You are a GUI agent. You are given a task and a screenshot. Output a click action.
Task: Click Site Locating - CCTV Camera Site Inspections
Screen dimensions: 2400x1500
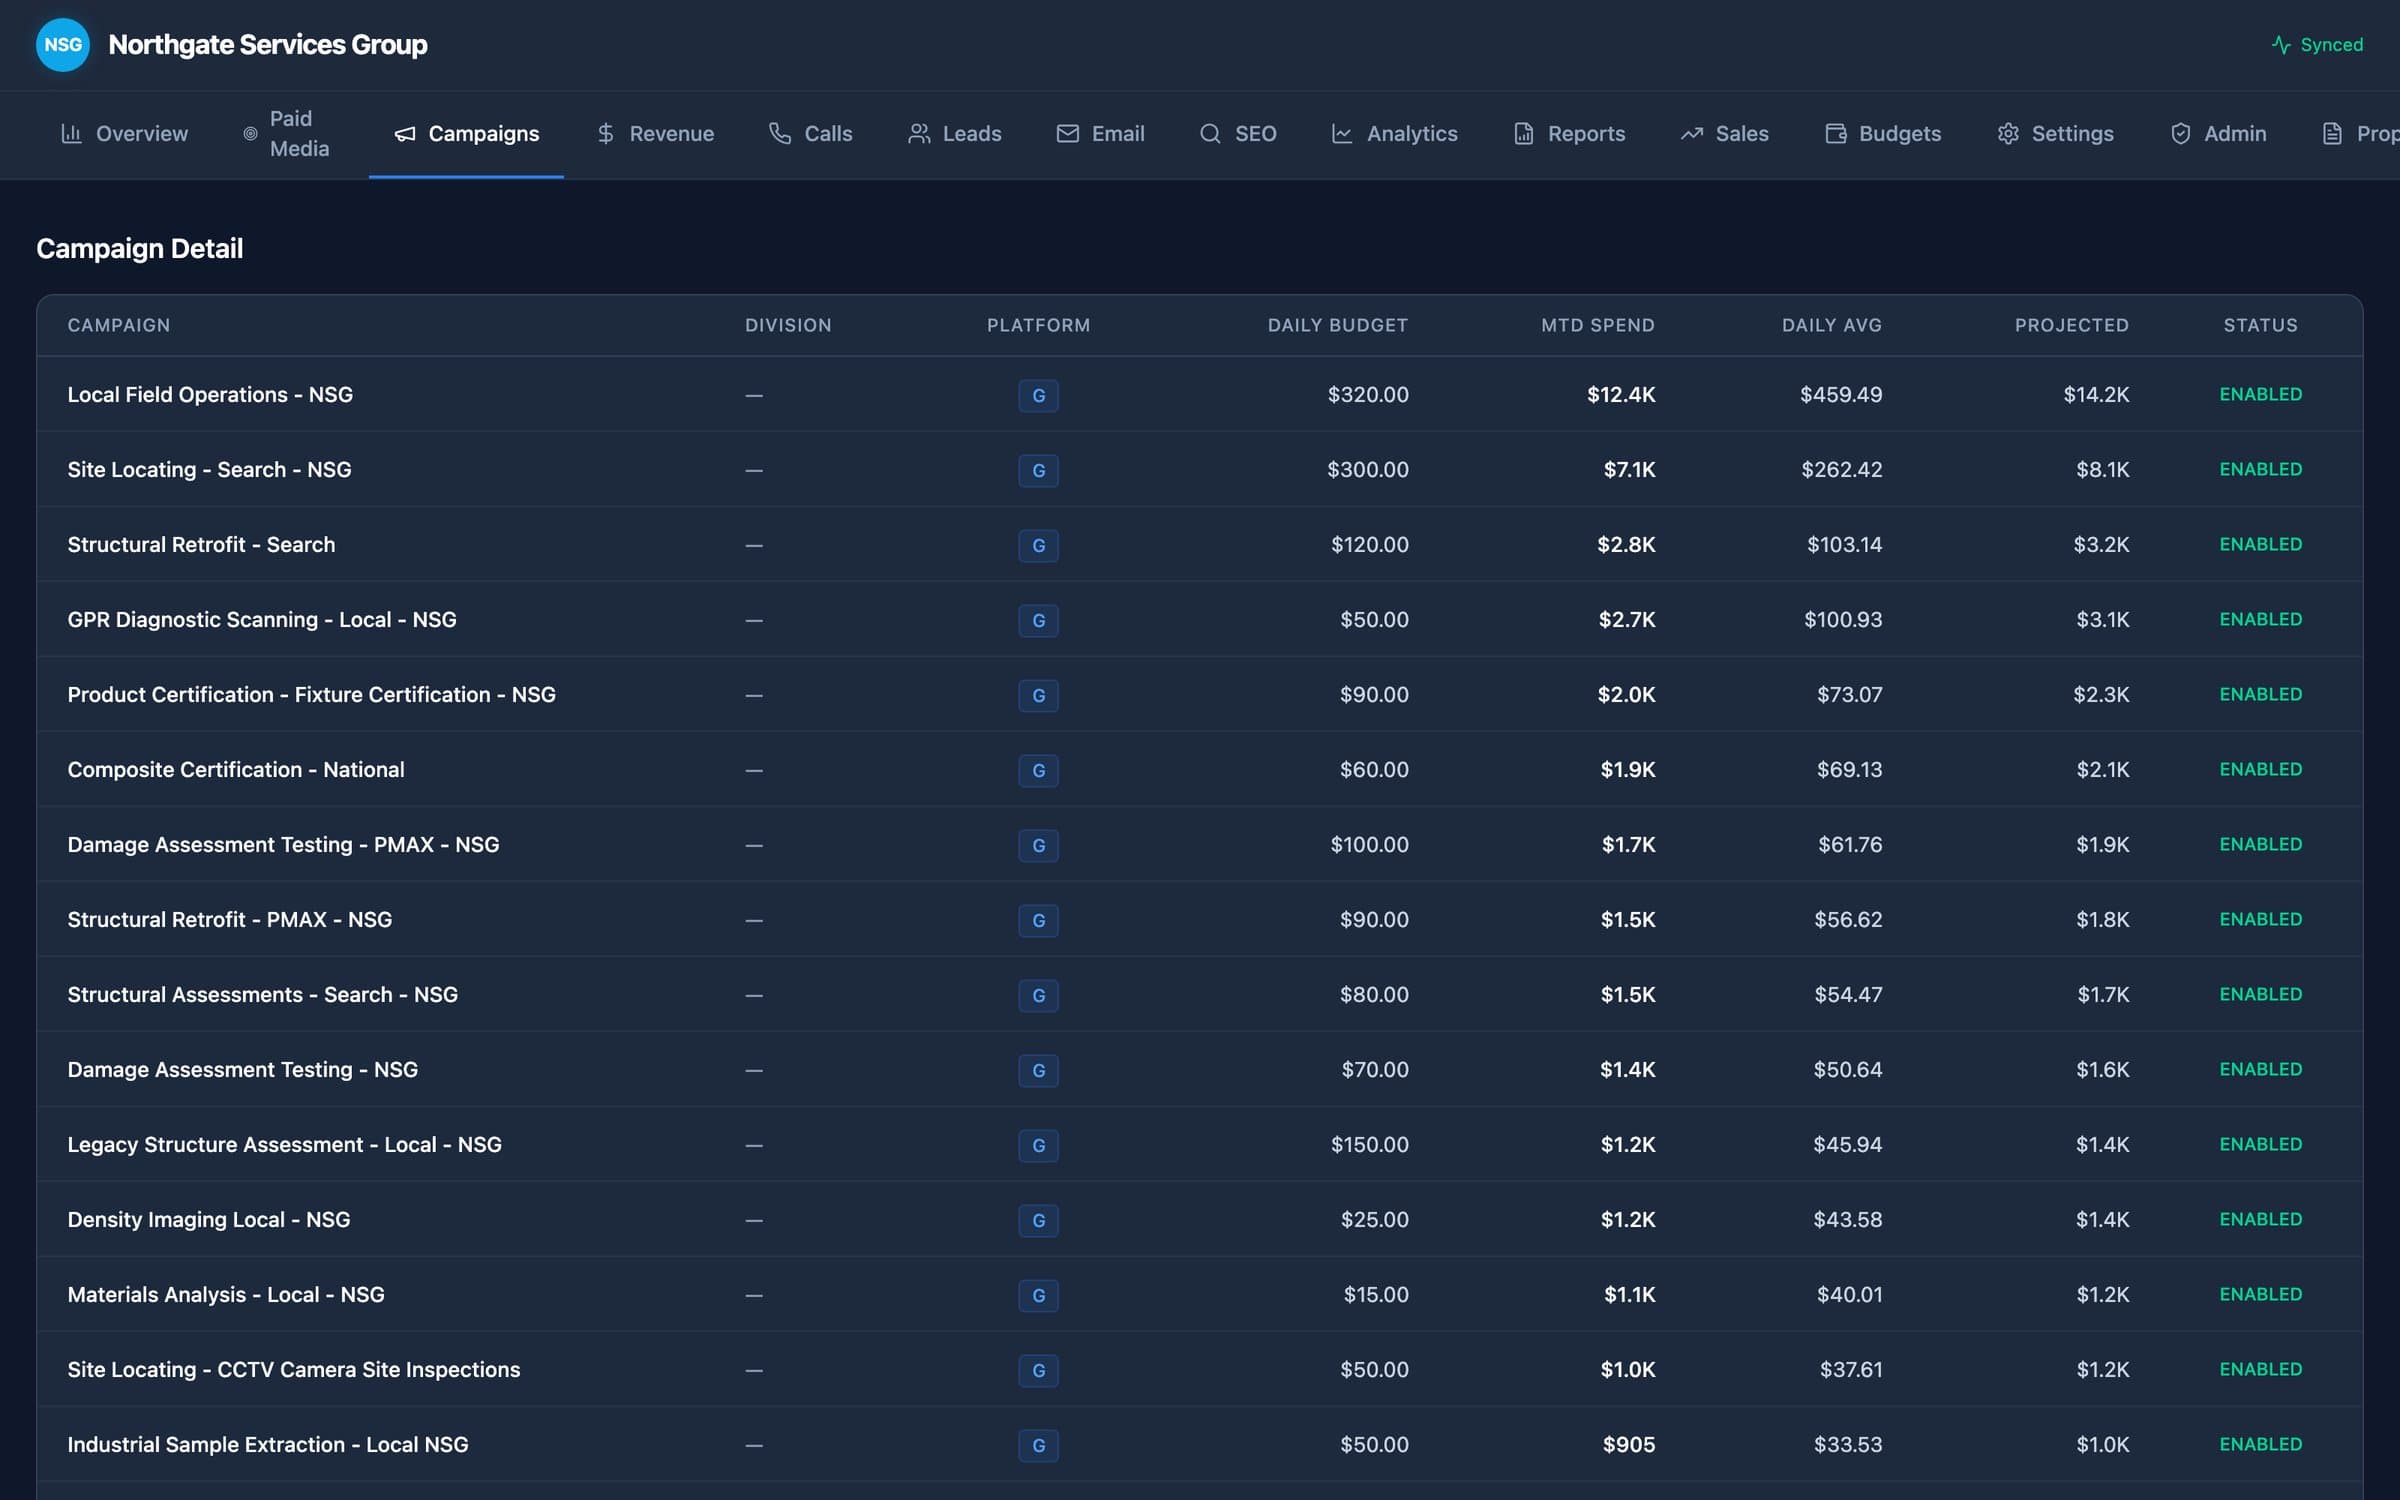click(x=293, y=1369)
